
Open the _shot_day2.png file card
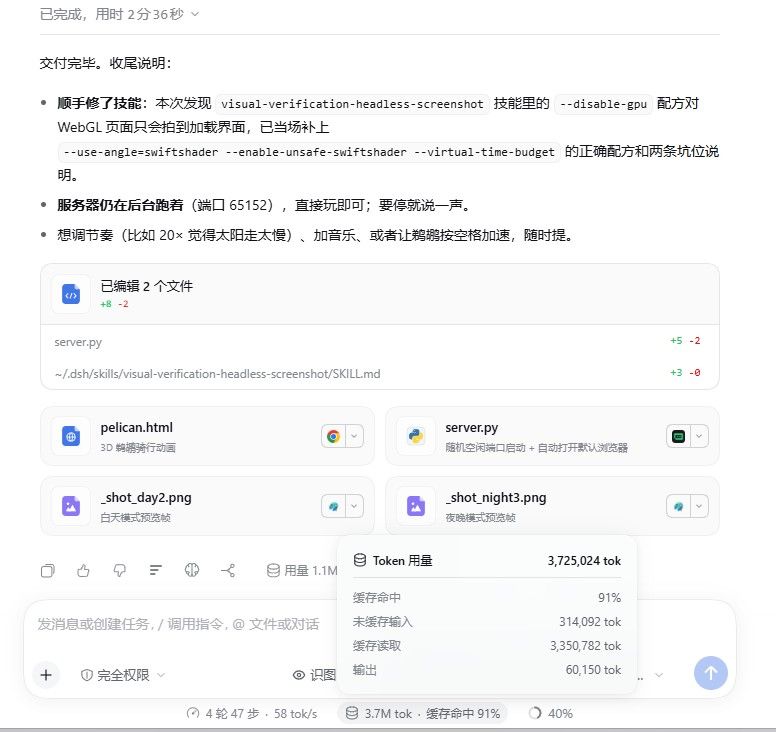point(207,506)
